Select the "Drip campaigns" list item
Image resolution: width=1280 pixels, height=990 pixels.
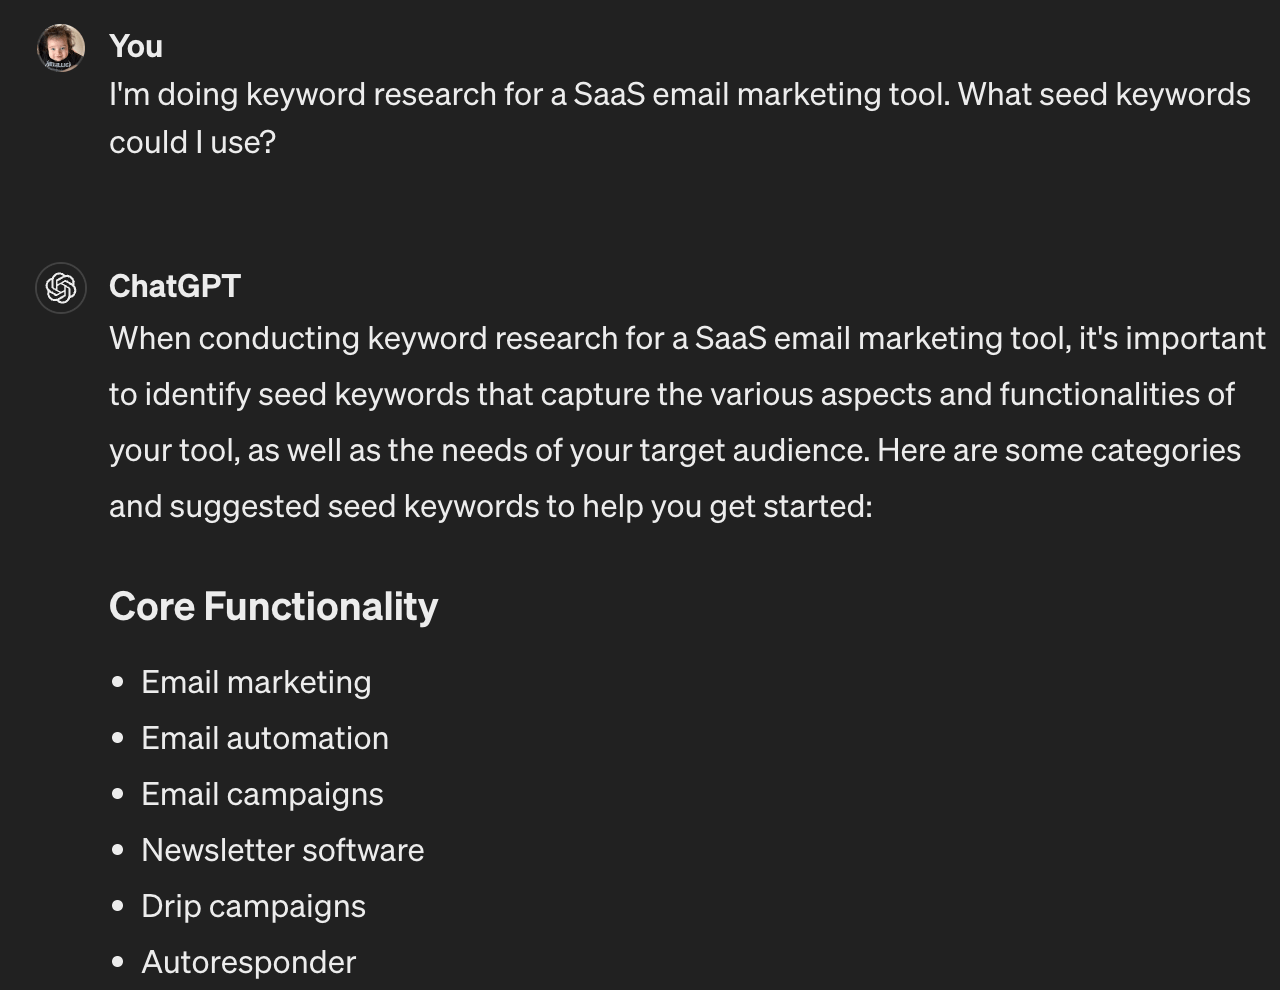click(x=253, y=906)
